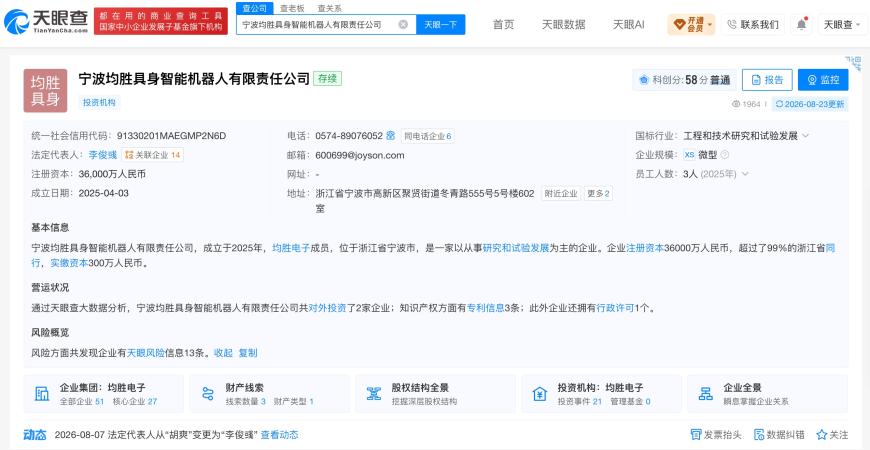Click the TianYanCha logo
This screenshot has height=450, width=870.
[x=46, y=21]
